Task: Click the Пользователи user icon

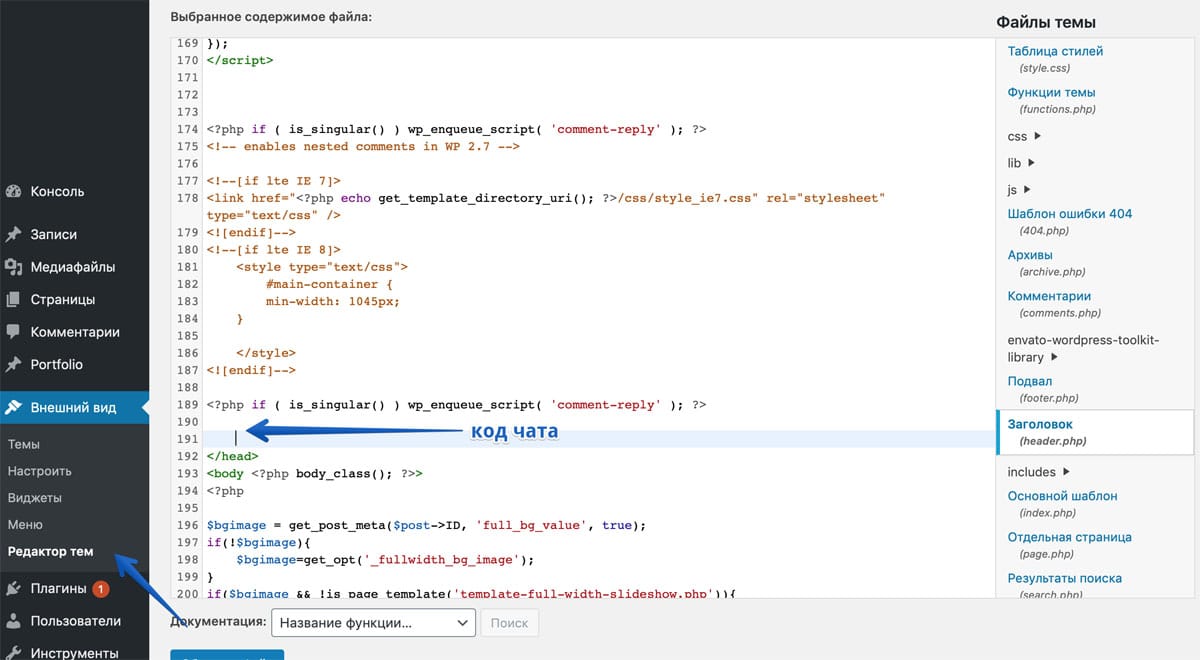Action: (14, 621)
